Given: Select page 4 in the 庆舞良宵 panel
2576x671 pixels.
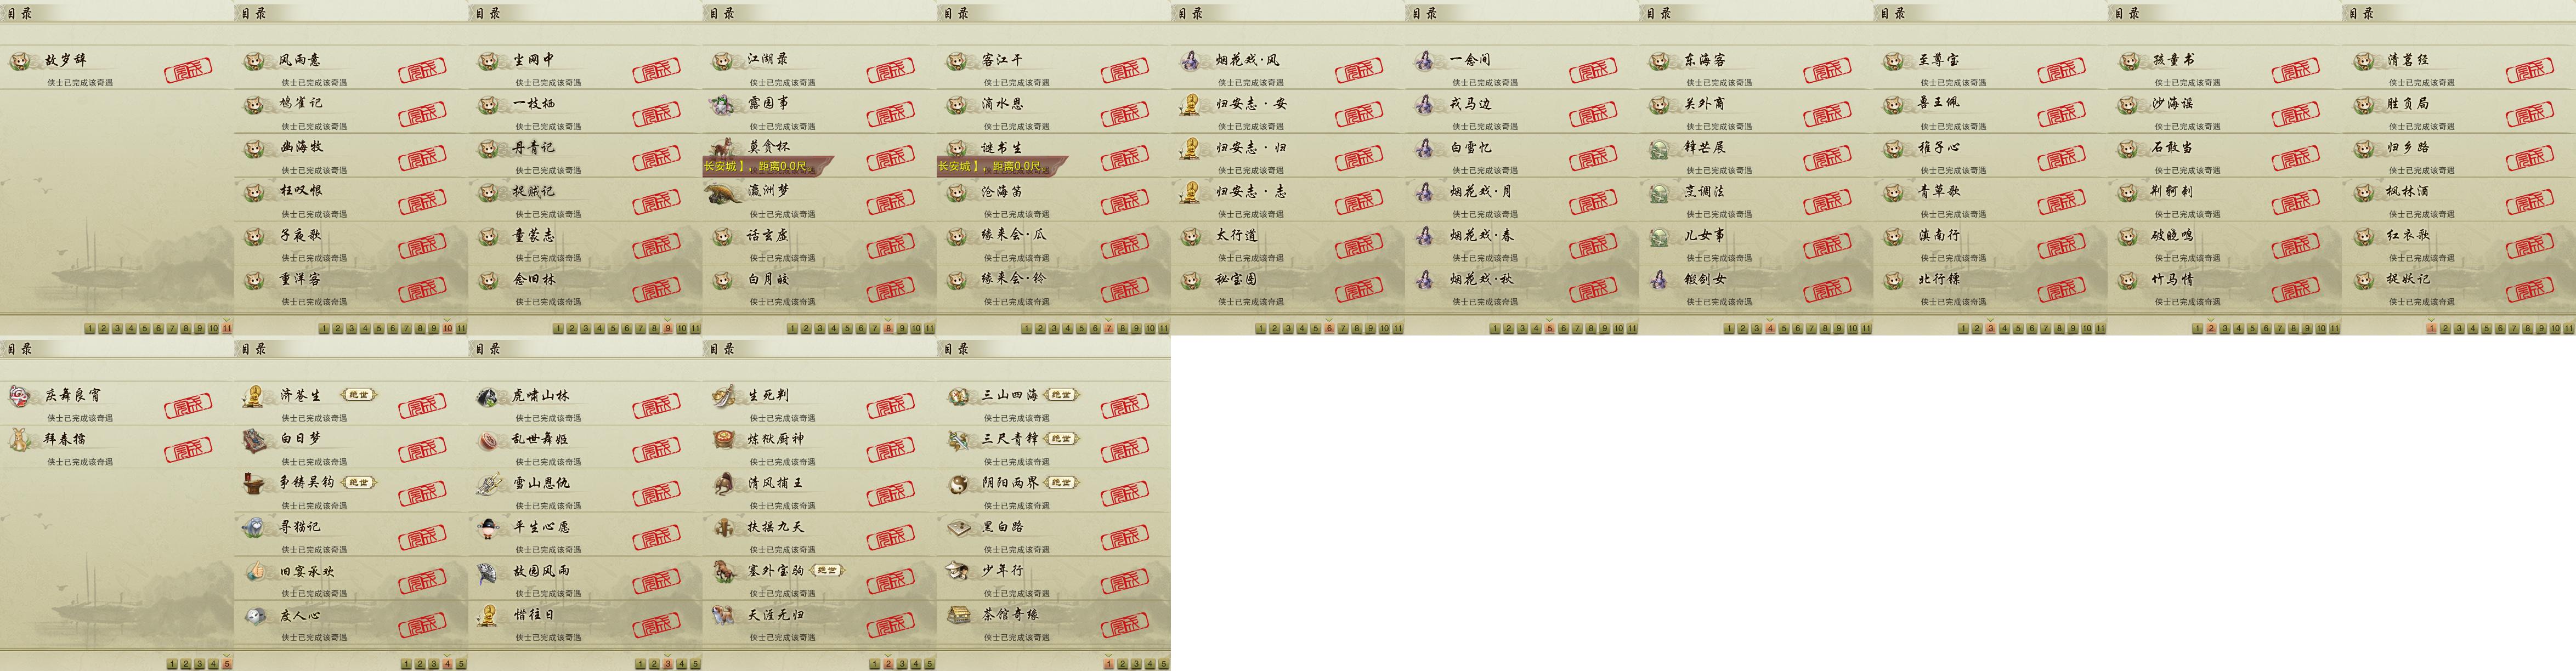Looking at the screenshot, I should pos(213,664).
